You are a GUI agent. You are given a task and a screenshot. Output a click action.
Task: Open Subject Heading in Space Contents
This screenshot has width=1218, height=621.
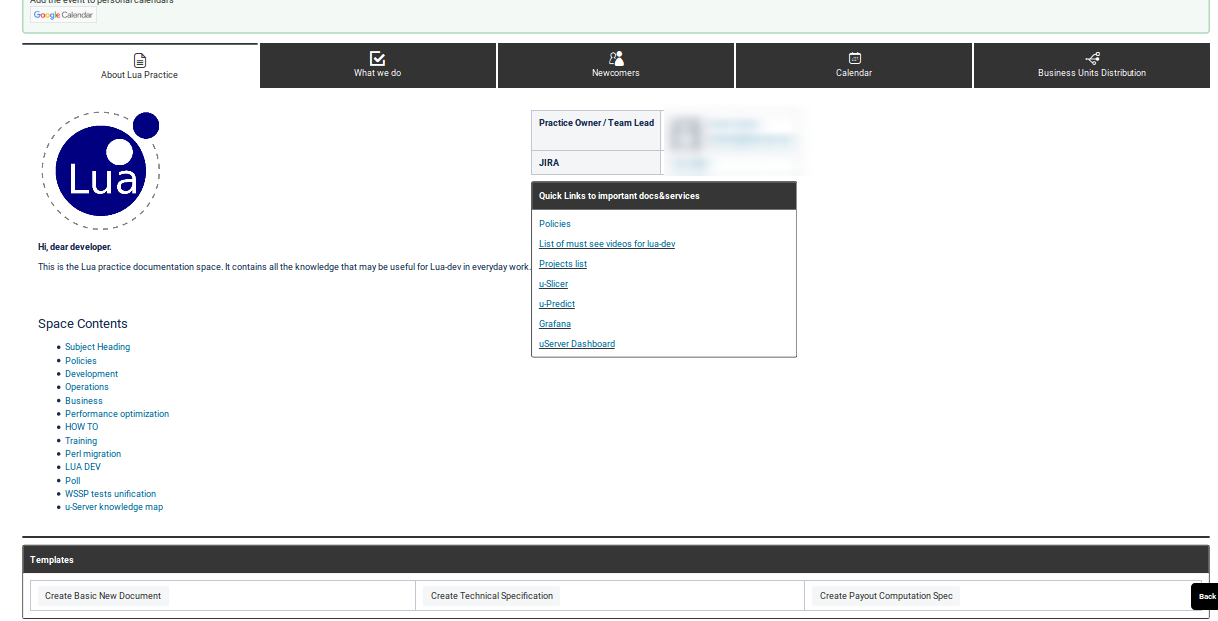[x=97, y=347]
